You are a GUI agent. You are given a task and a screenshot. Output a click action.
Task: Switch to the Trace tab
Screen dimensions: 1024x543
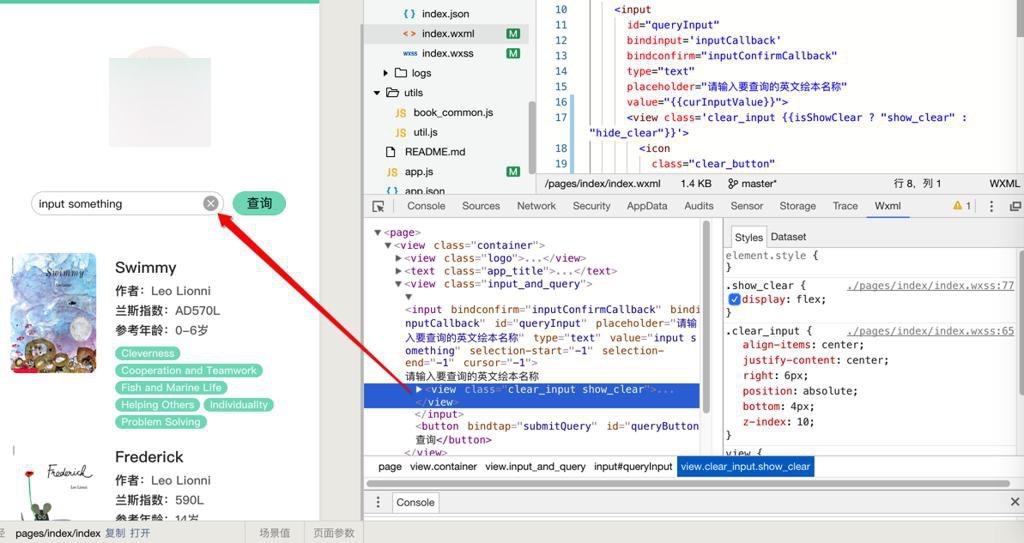click(x=845, y=206)
